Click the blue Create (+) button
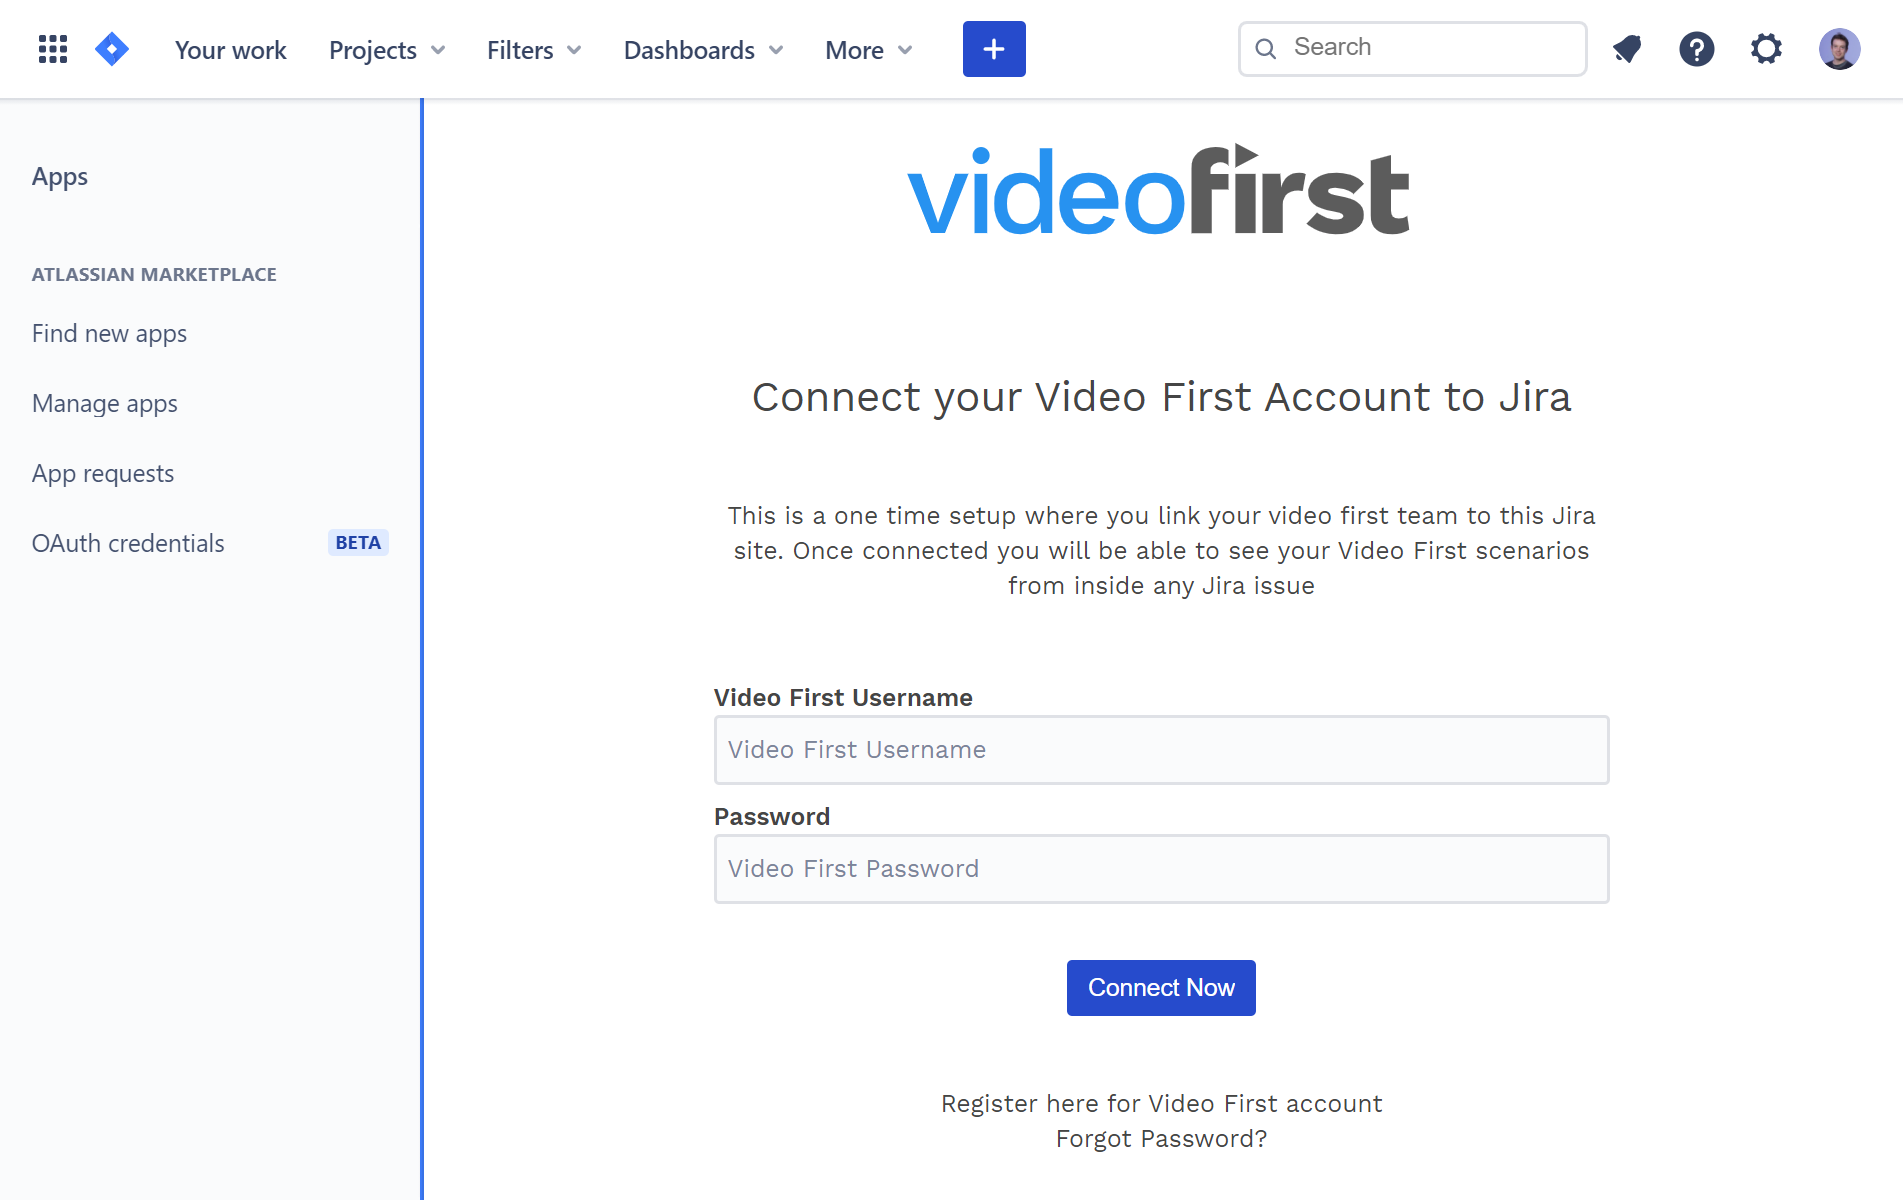The image size is (1903, 1200). coord(993,48)
